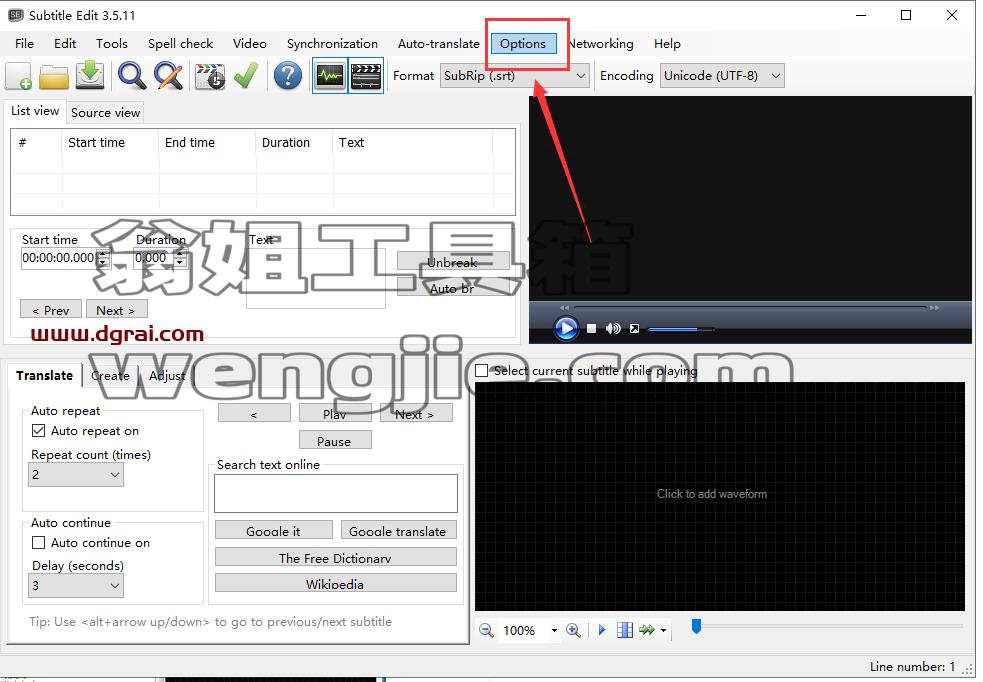Open Visual sync clapperboard clock icon

coord(210,76)
